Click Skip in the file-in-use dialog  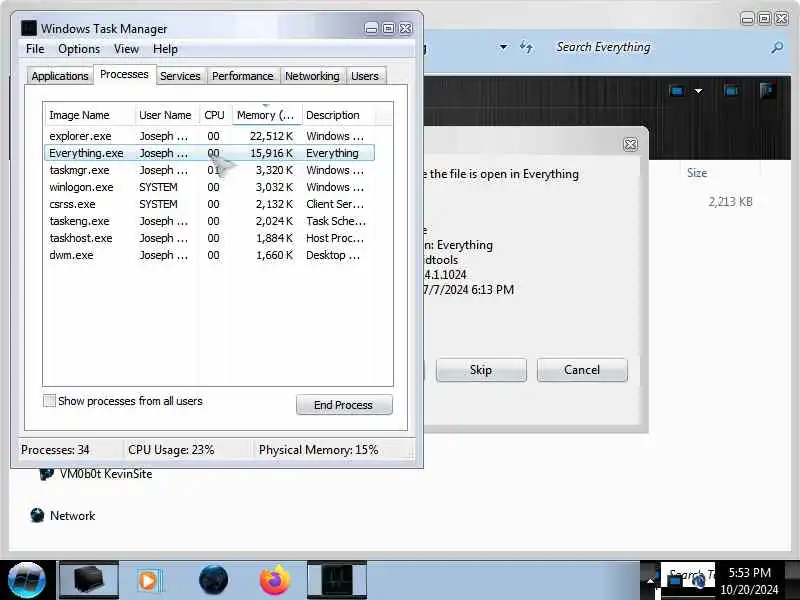point(481,370)
